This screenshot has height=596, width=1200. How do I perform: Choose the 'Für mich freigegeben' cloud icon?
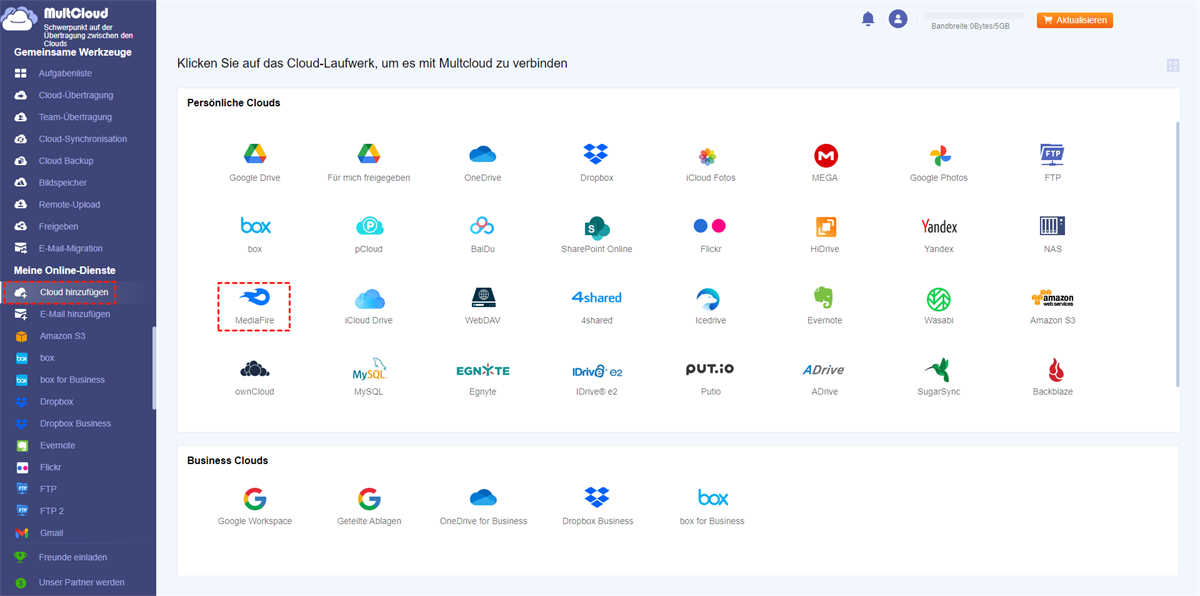click(x=369, y=155)
